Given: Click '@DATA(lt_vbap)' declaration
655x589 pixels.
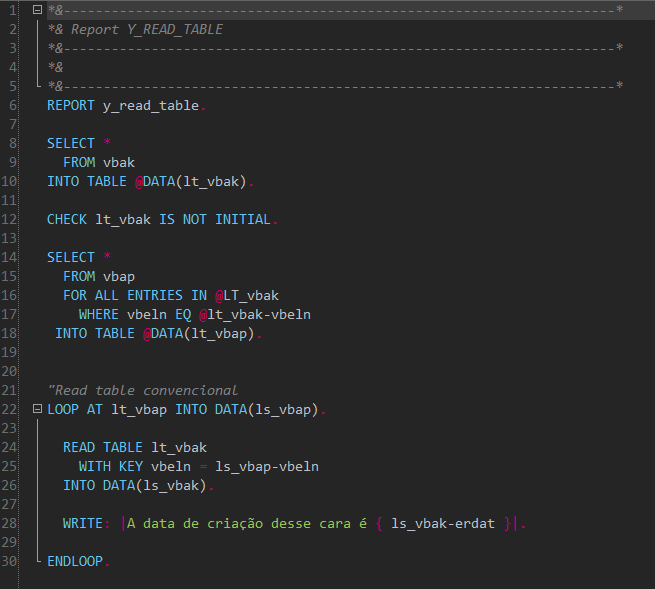Looking at the screenshot, I should [198, 334].
